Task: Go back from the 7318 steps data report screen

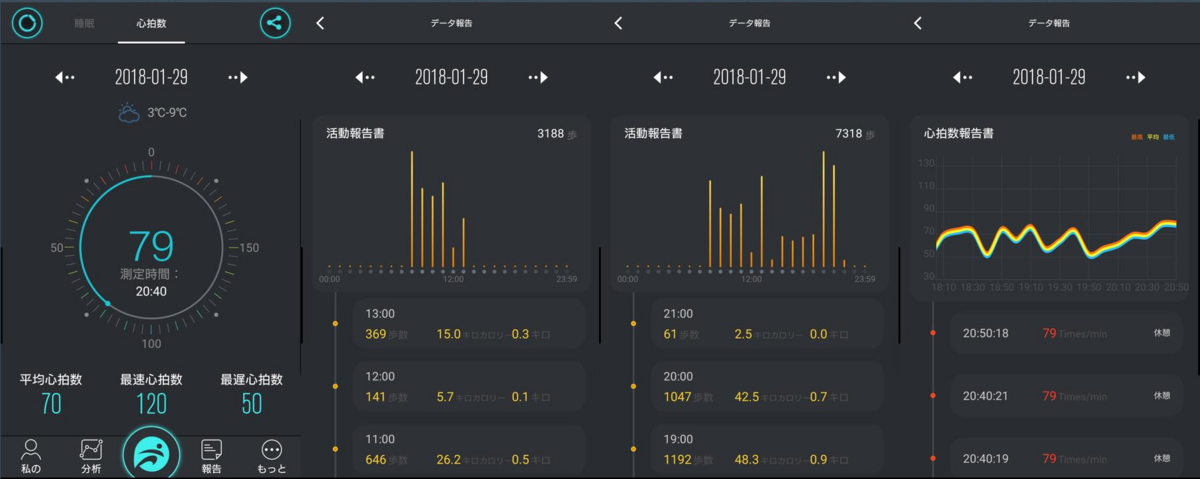Action: 618,23
